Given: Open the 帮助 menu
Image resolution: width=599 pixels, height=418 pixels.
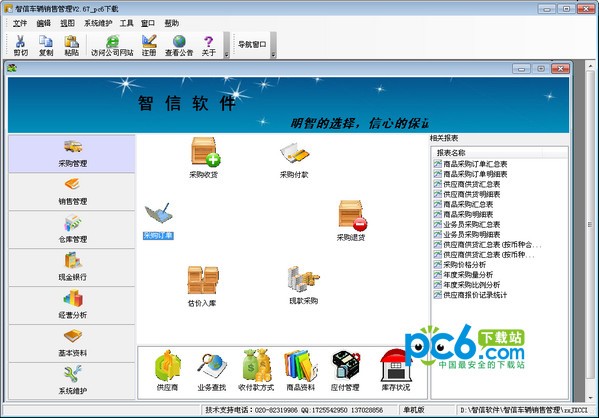Looking at the screenshot, I should (172, 23).
